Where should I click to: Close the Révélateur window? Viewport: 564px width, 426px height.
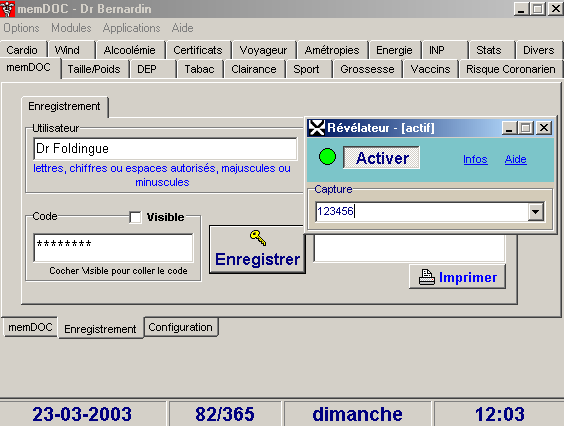point(544,128)
